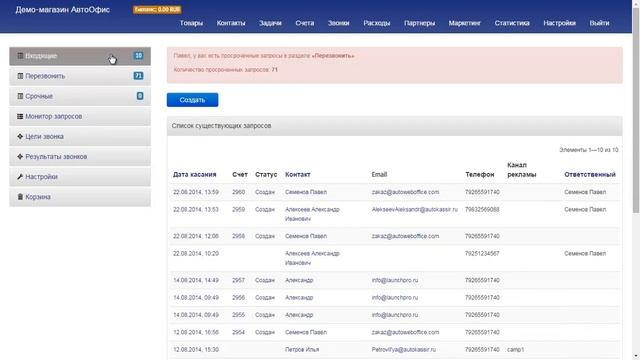Click date 22.08.2014, 10:20
The height and width of the screenshot is (360, 640).
[x=196, y=253]
